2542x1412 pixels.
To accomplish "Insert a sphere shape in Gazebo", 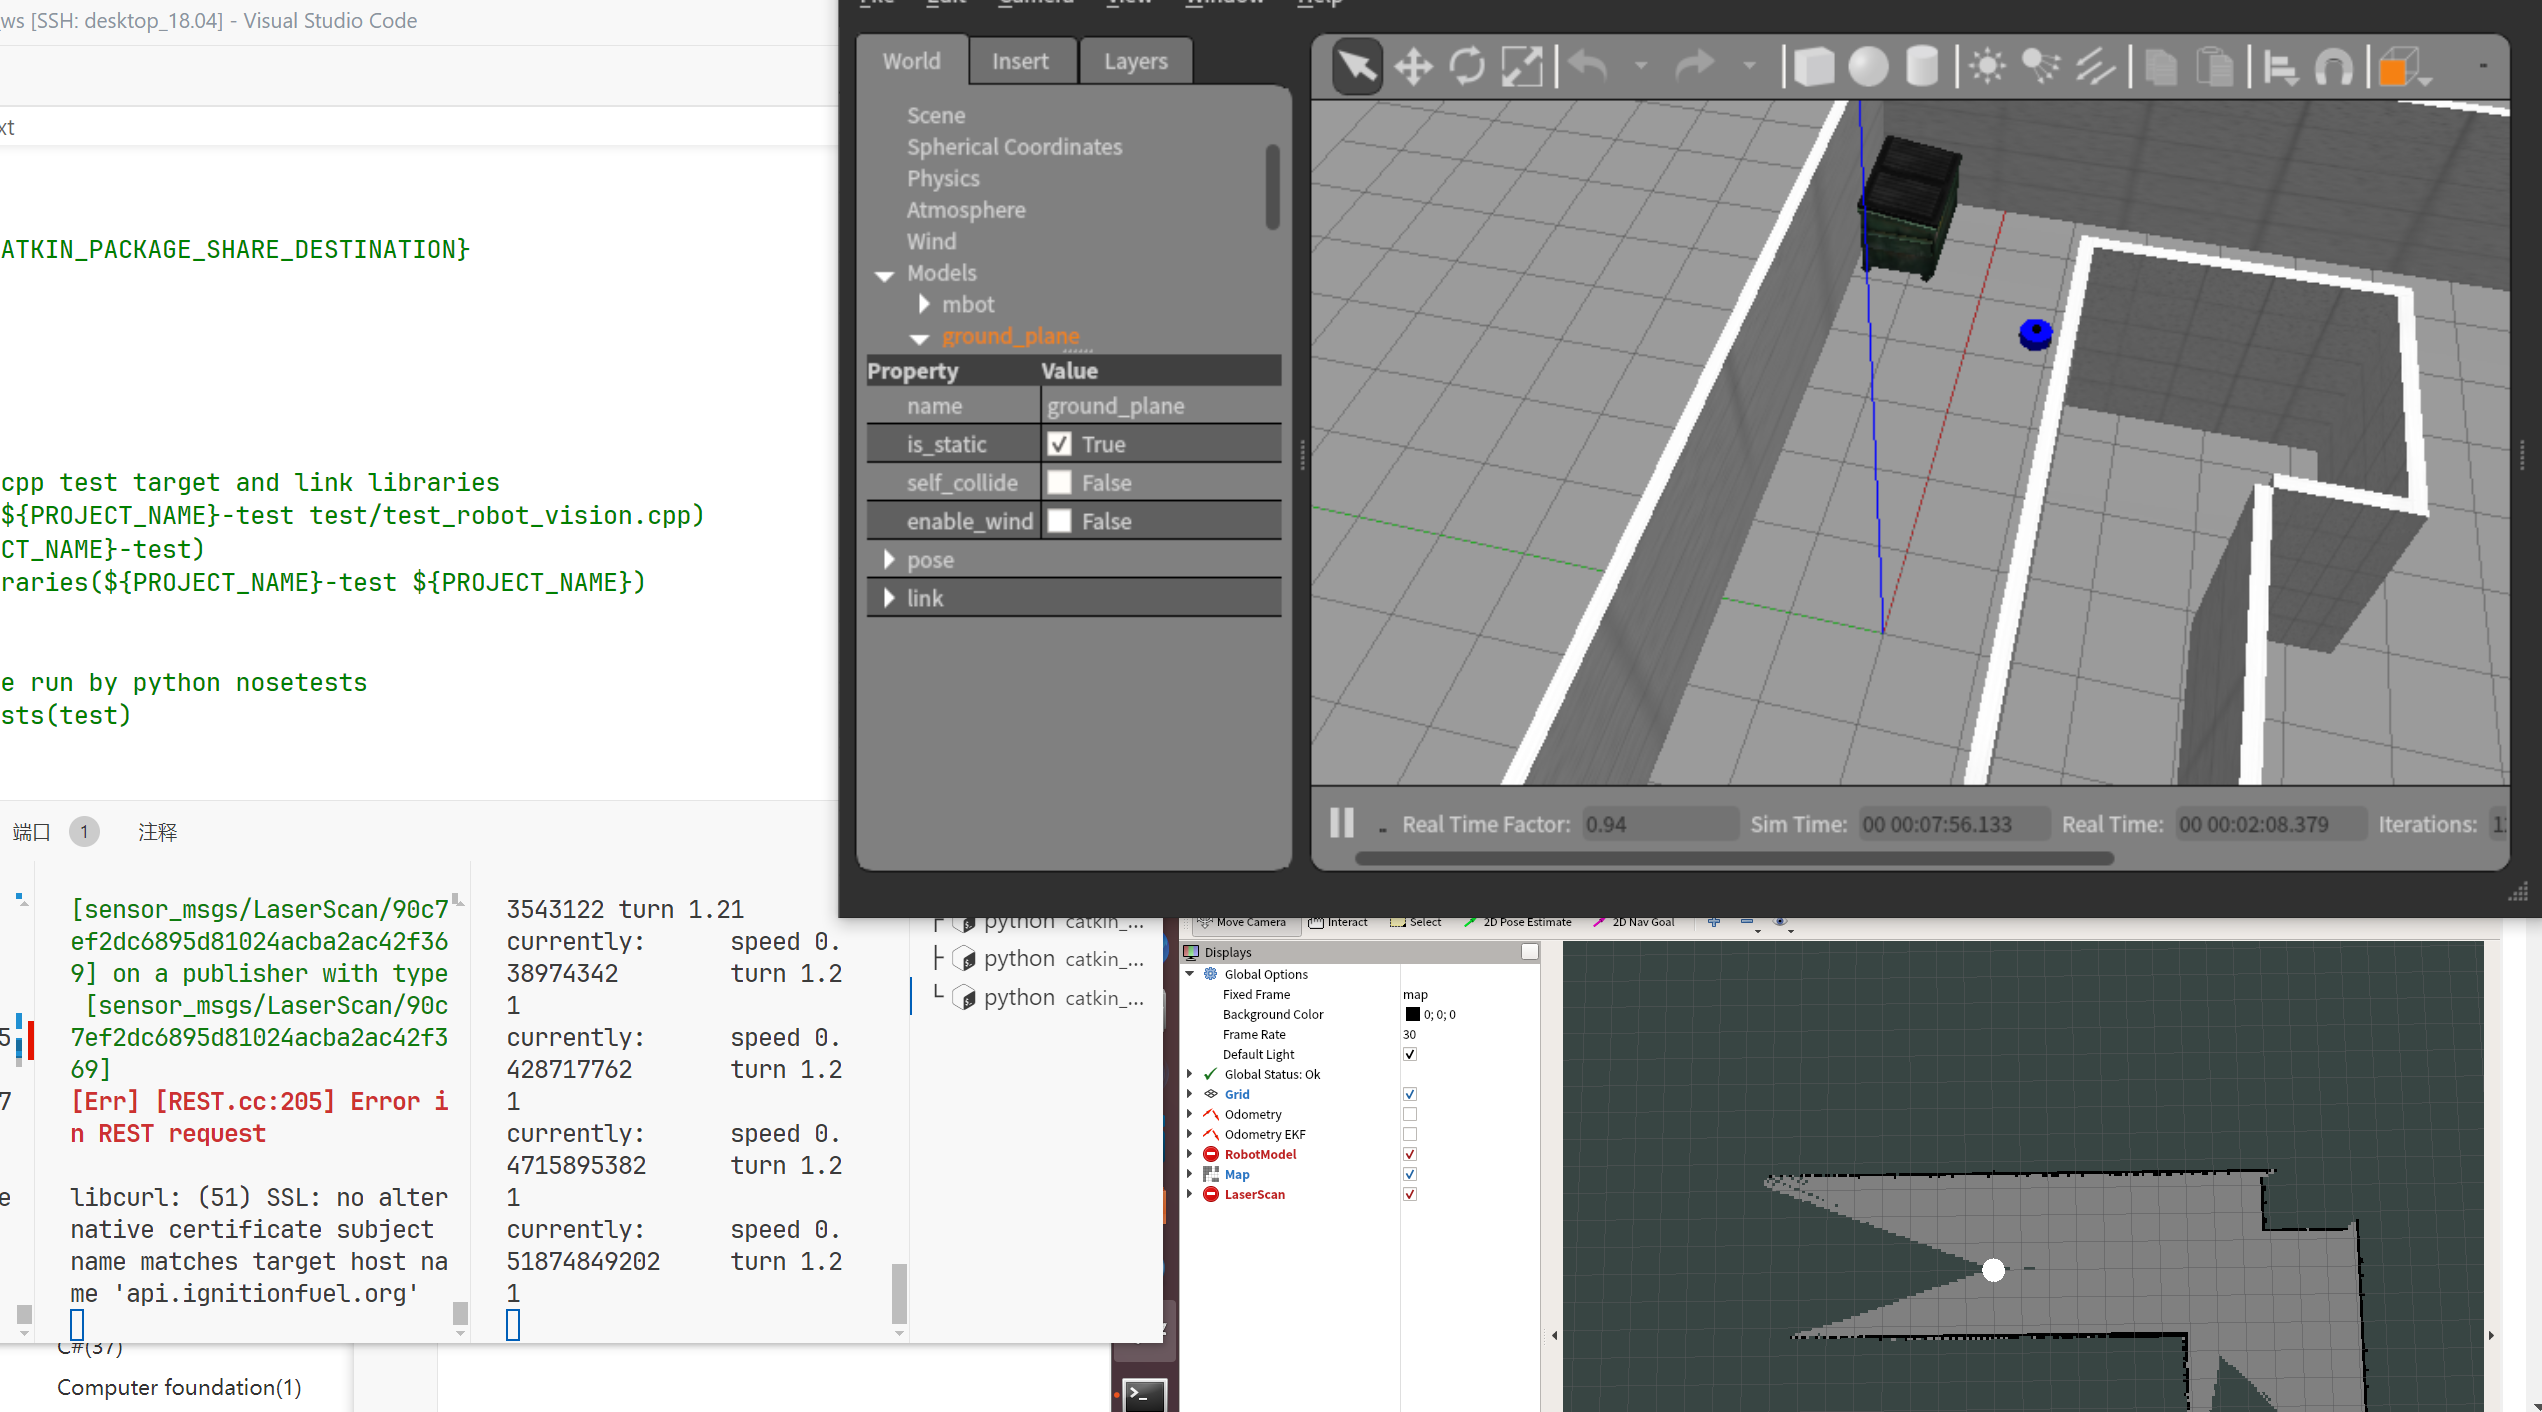I will click(x=1868, y=67).
